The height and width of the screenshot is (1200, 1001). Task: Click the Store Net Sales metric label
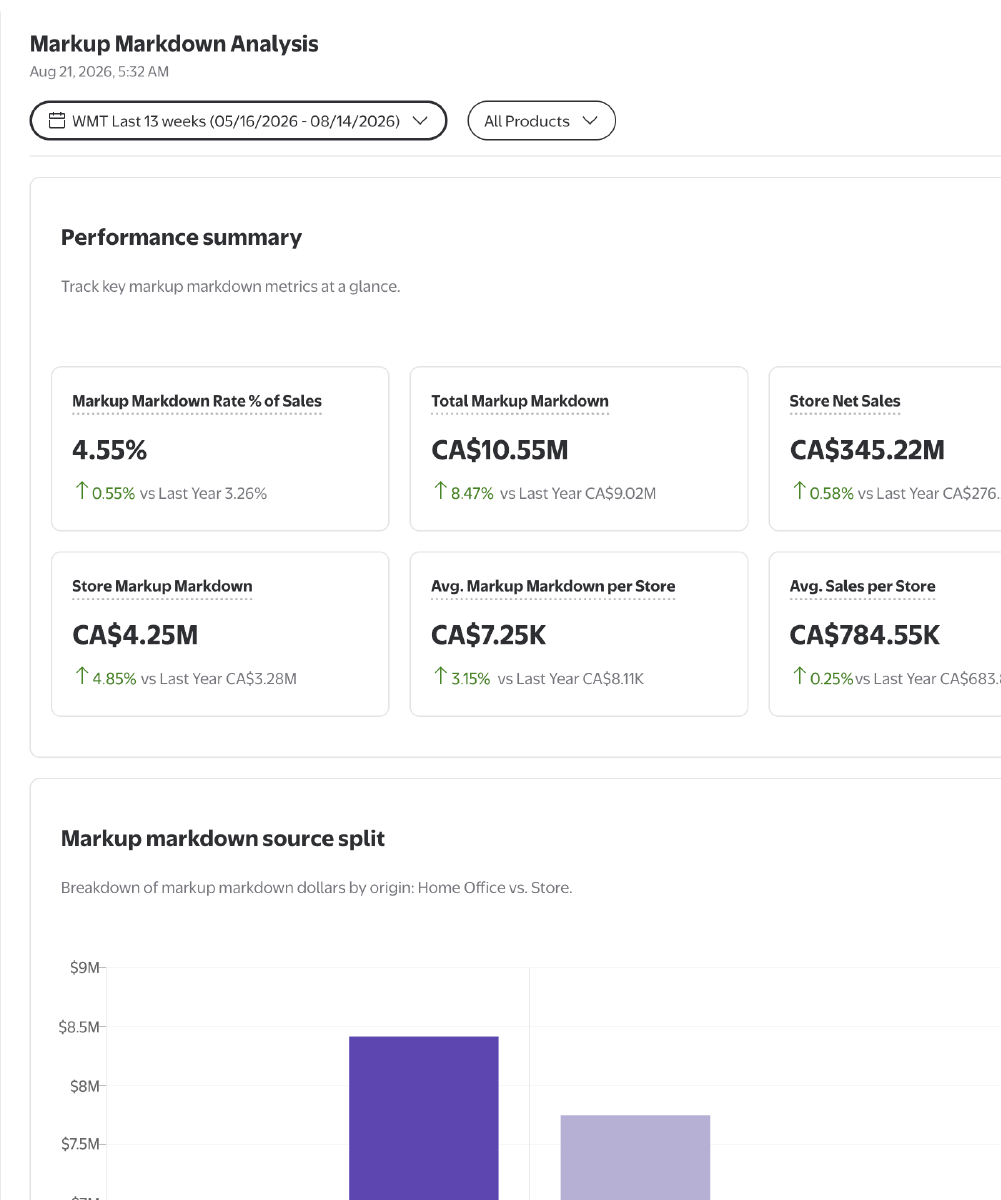point(845,401)
